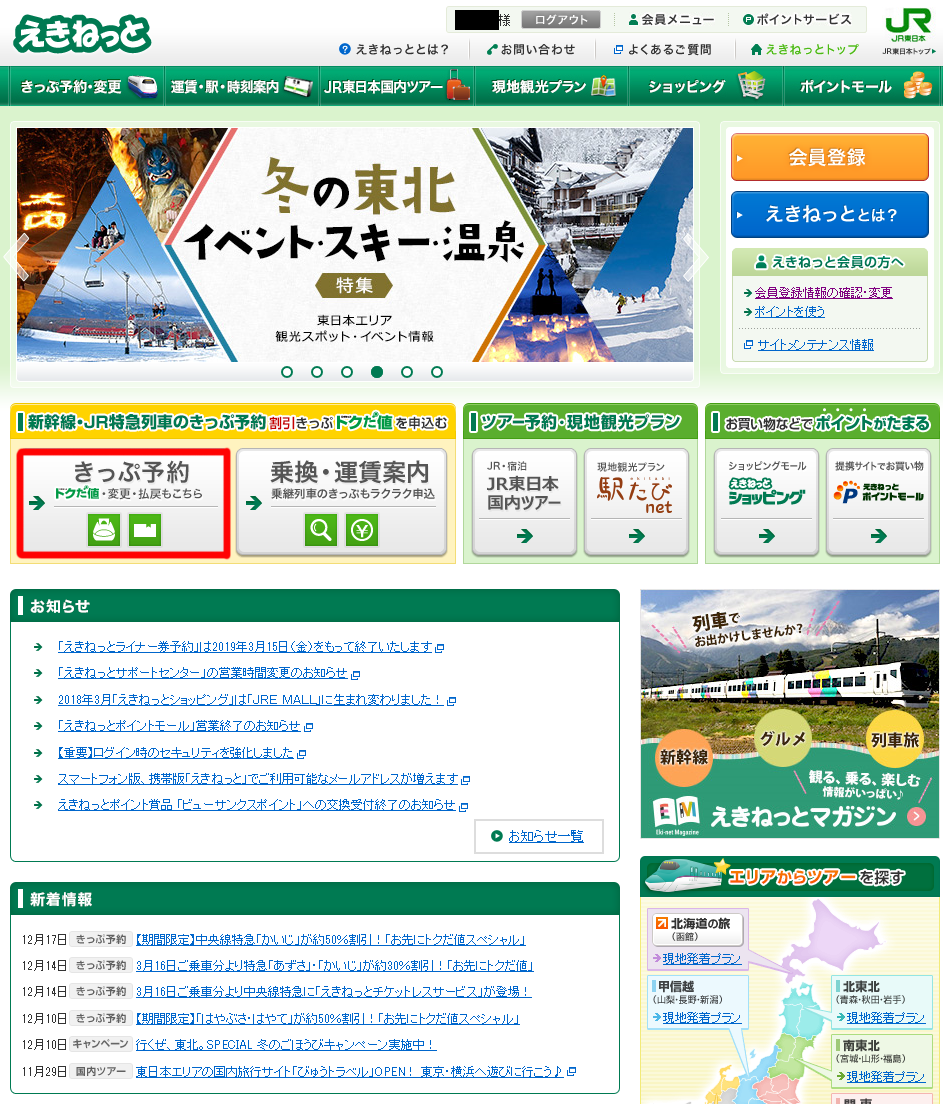Open あずさ・かいじ 30%割引 news

tap(335, 965)
